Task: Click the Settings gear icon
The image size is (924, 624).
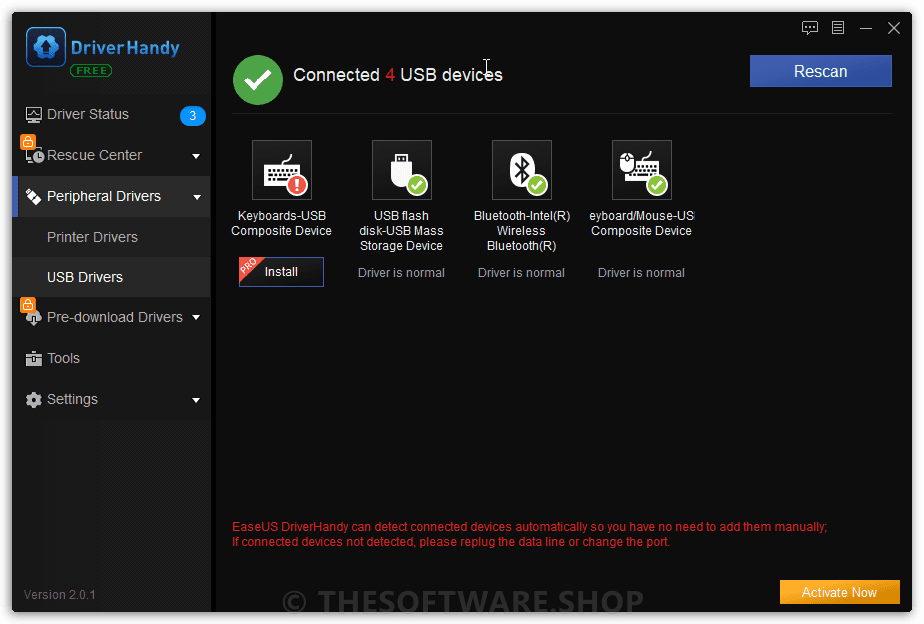Action: point(34,400)
